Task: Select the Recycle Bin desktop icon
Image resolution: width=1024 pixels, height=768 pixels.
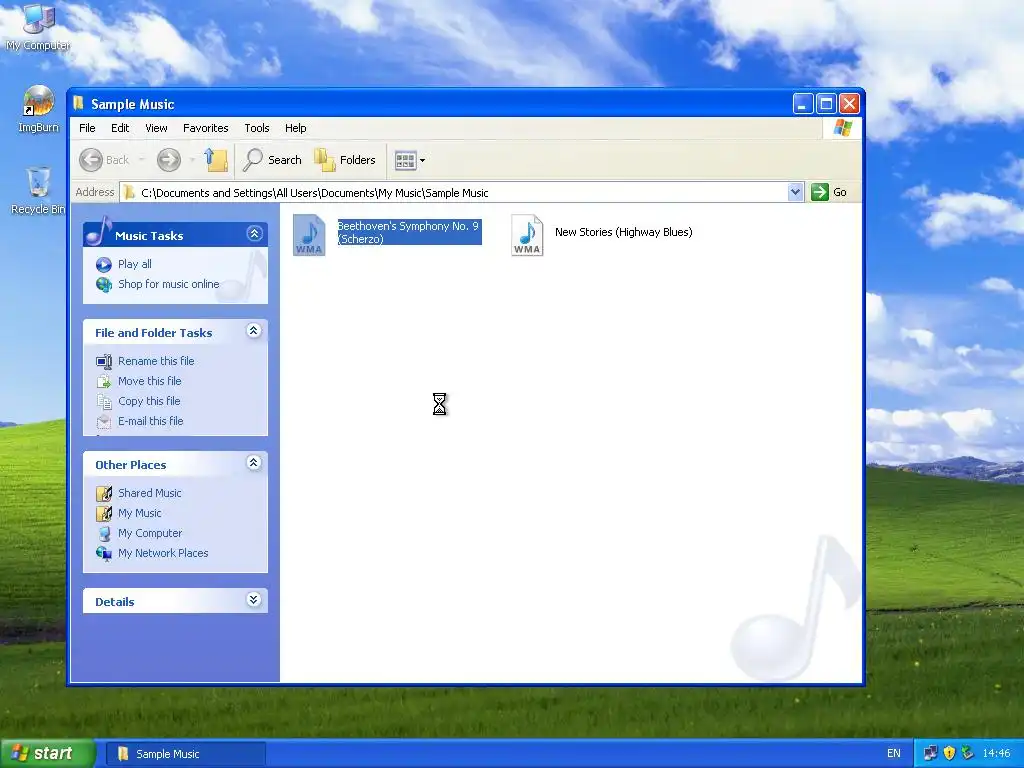Action: [38, 191]
